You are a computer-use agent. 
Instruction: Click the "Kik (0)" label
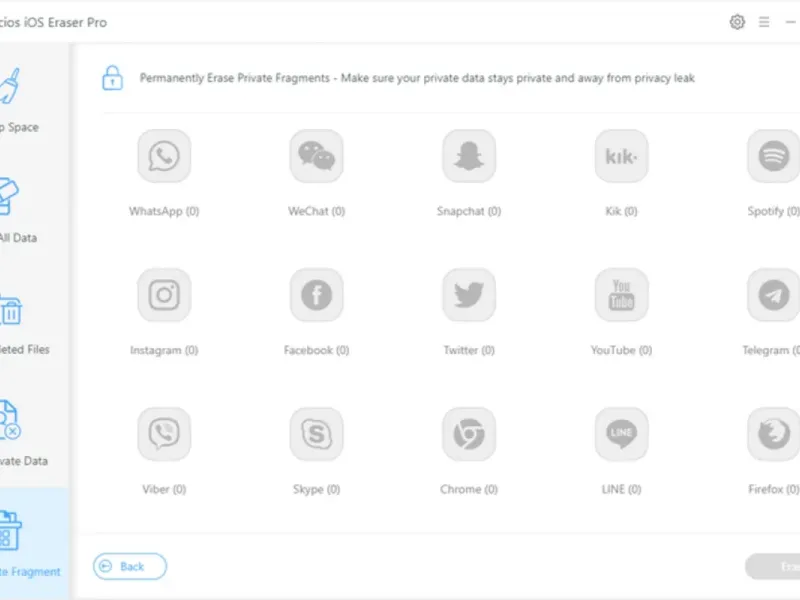coord(621,211)
